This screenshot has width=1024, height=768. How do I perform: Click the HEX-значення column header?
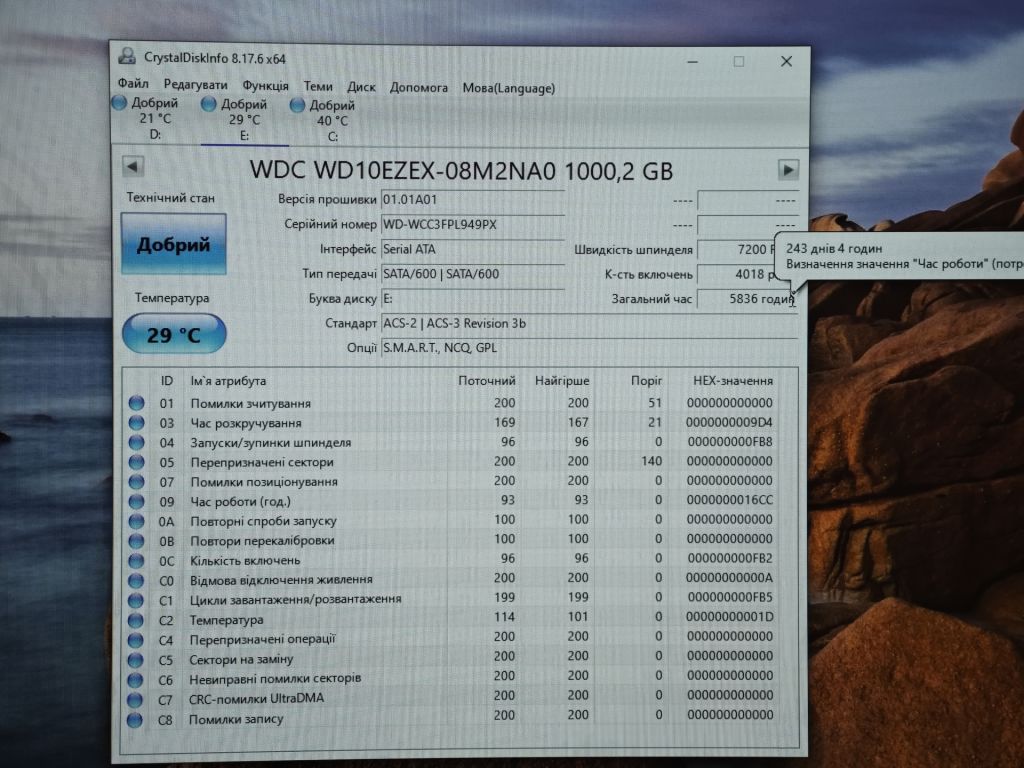click(x=733, y=381)
